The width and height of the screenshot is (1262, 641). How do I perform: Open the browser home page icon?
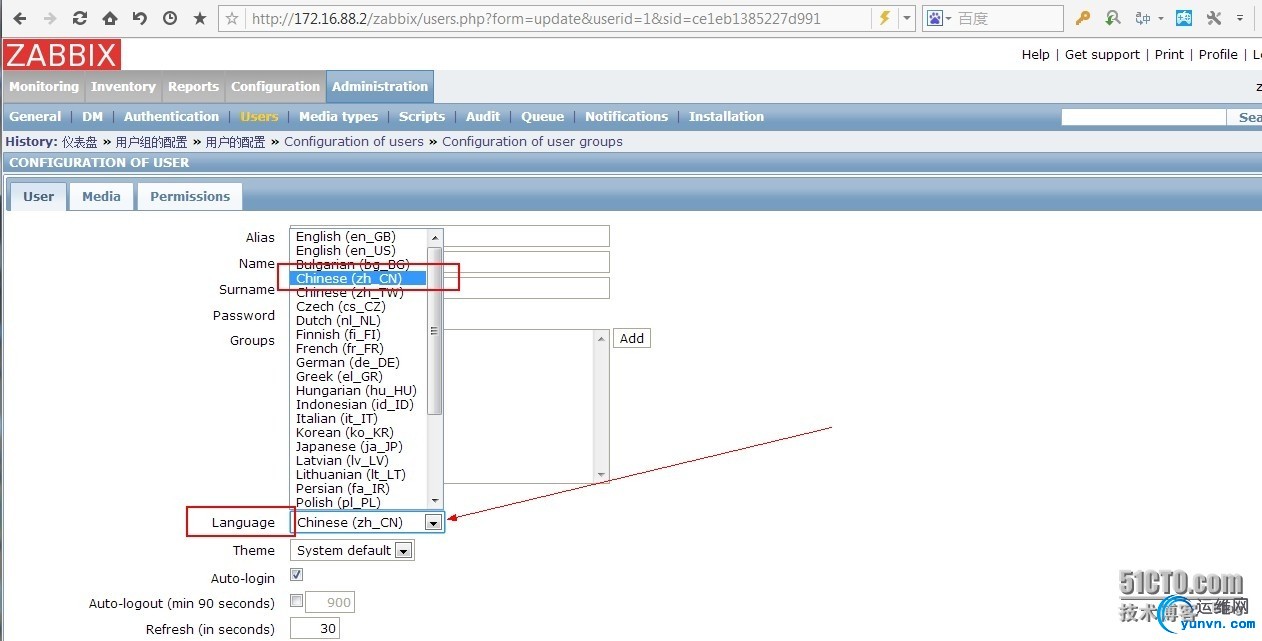point(110,18)
